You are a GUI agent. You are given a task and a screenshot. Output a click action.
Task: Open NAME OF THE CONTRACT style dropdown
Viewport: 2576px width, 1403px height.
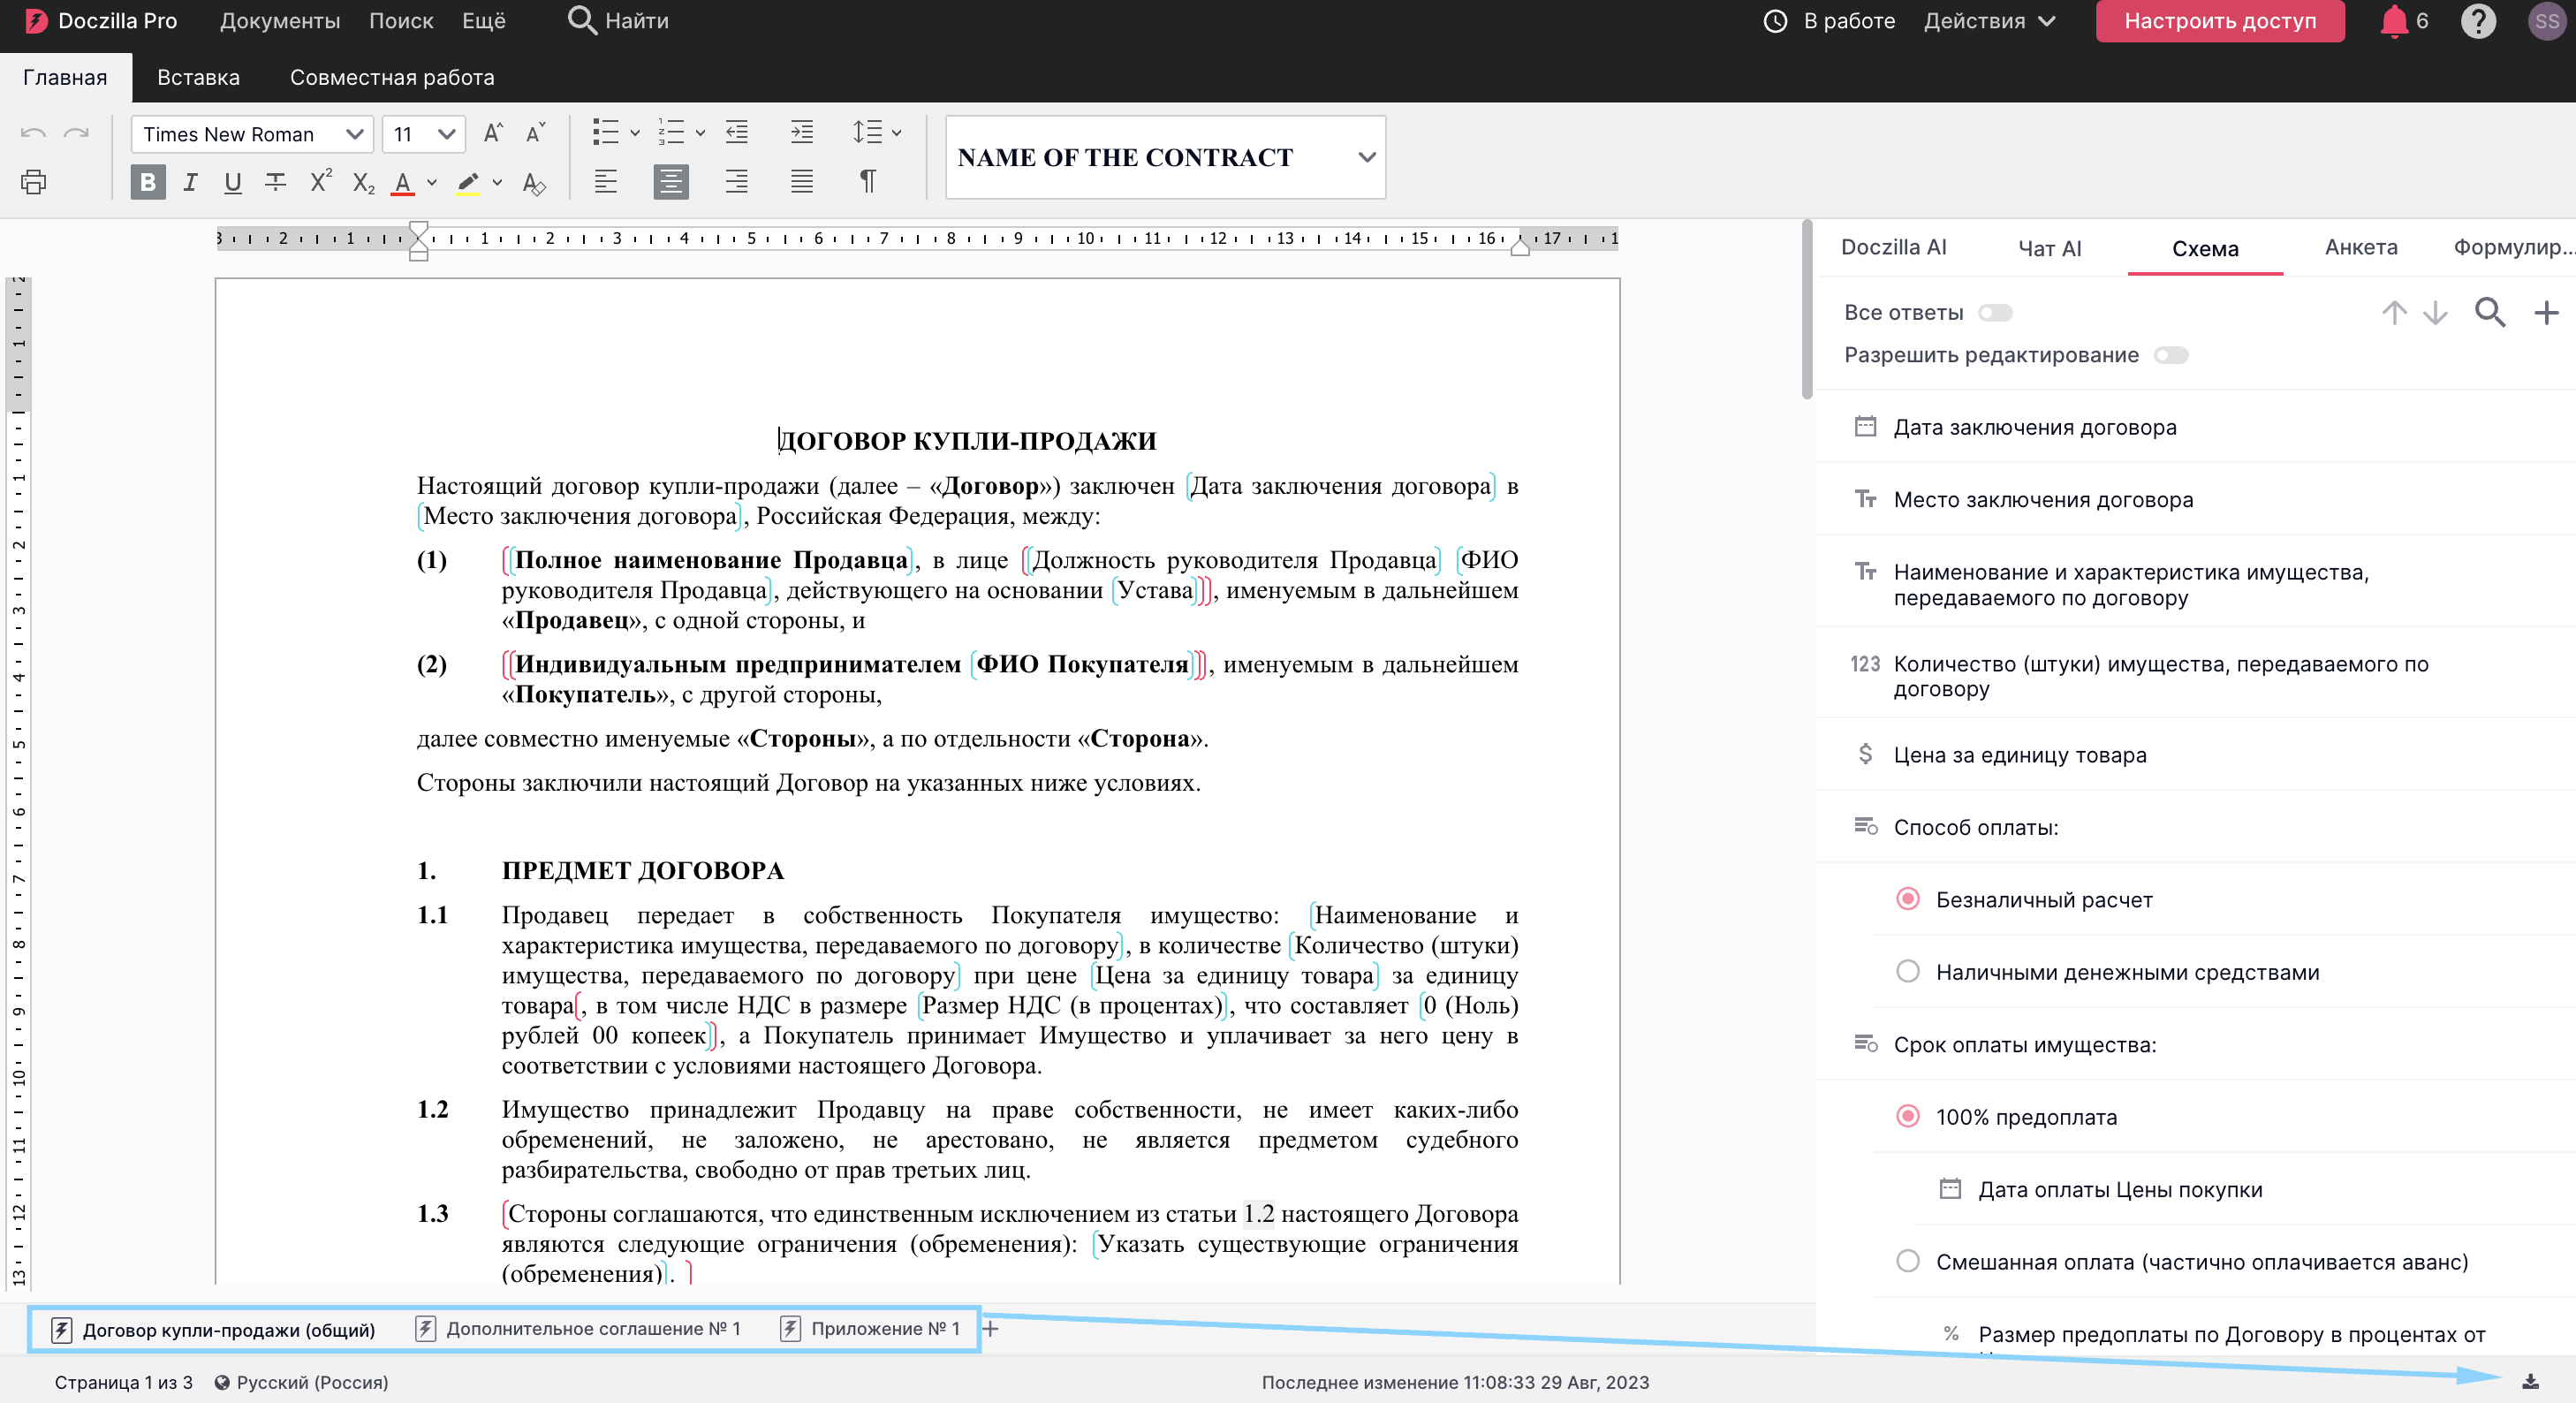coord(1165,157)
